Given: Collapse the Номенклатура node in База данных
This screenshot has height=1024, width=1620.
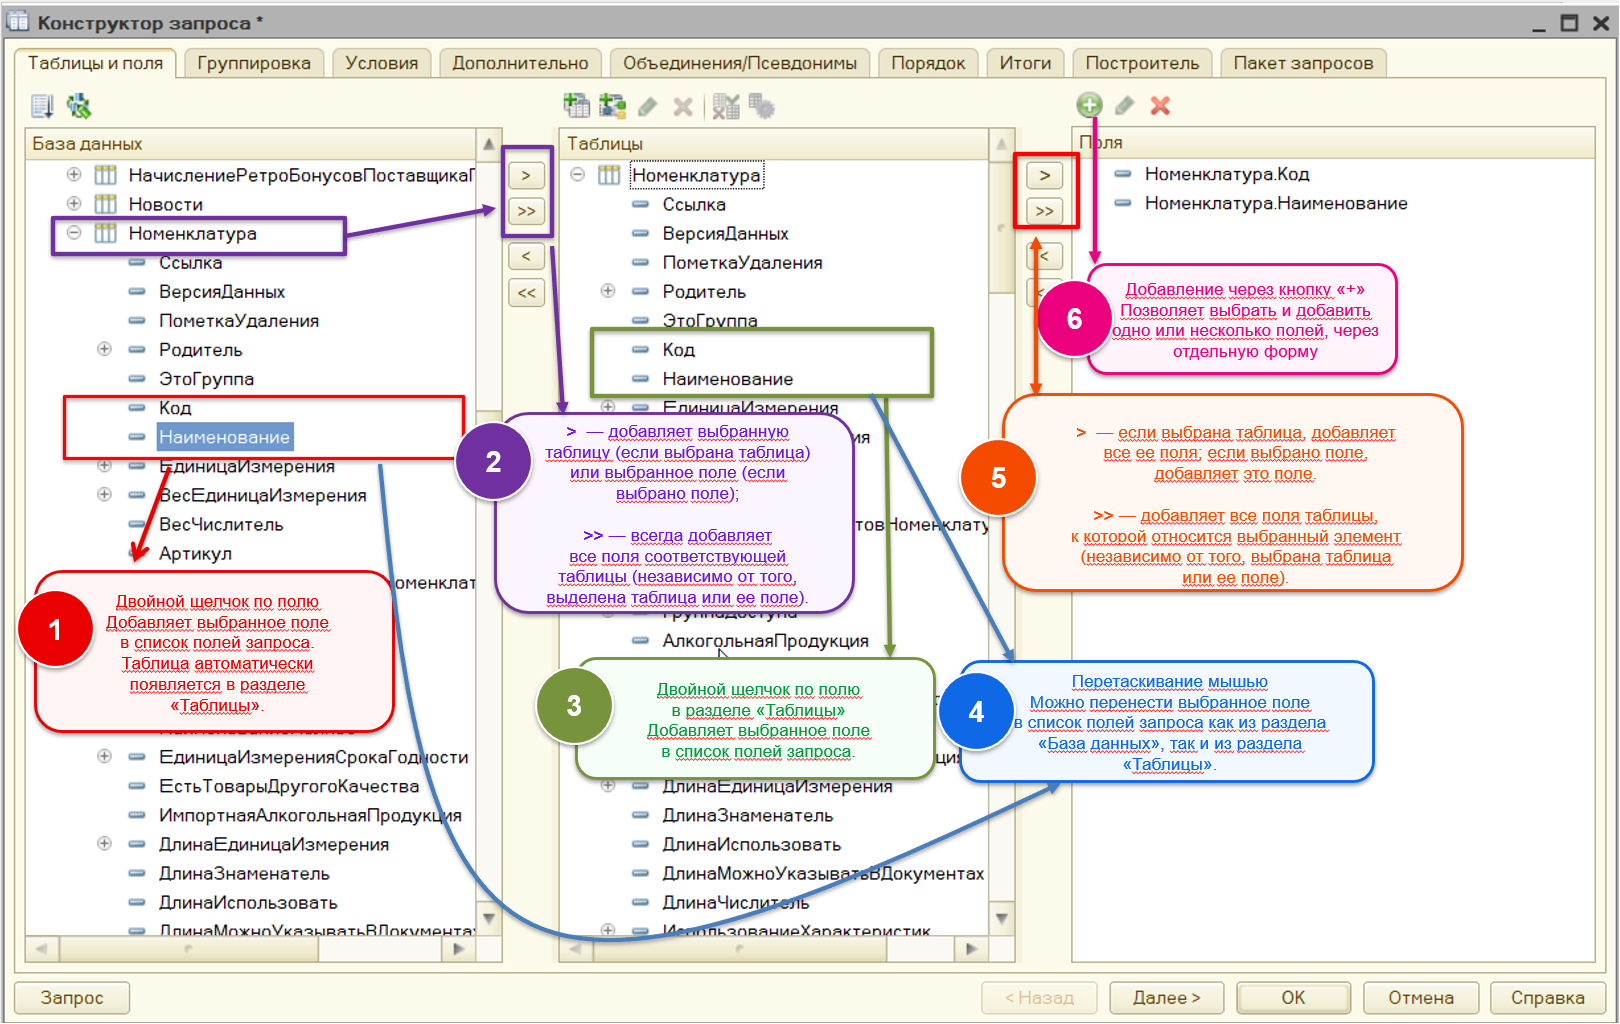Looking at the screenshot, I should (74, 232).
